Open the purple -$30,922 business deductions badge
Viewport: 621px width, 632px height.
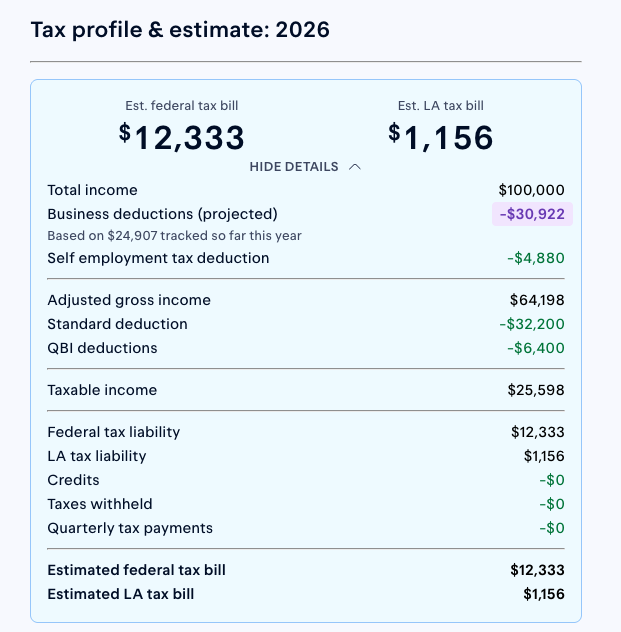(532, 214)
